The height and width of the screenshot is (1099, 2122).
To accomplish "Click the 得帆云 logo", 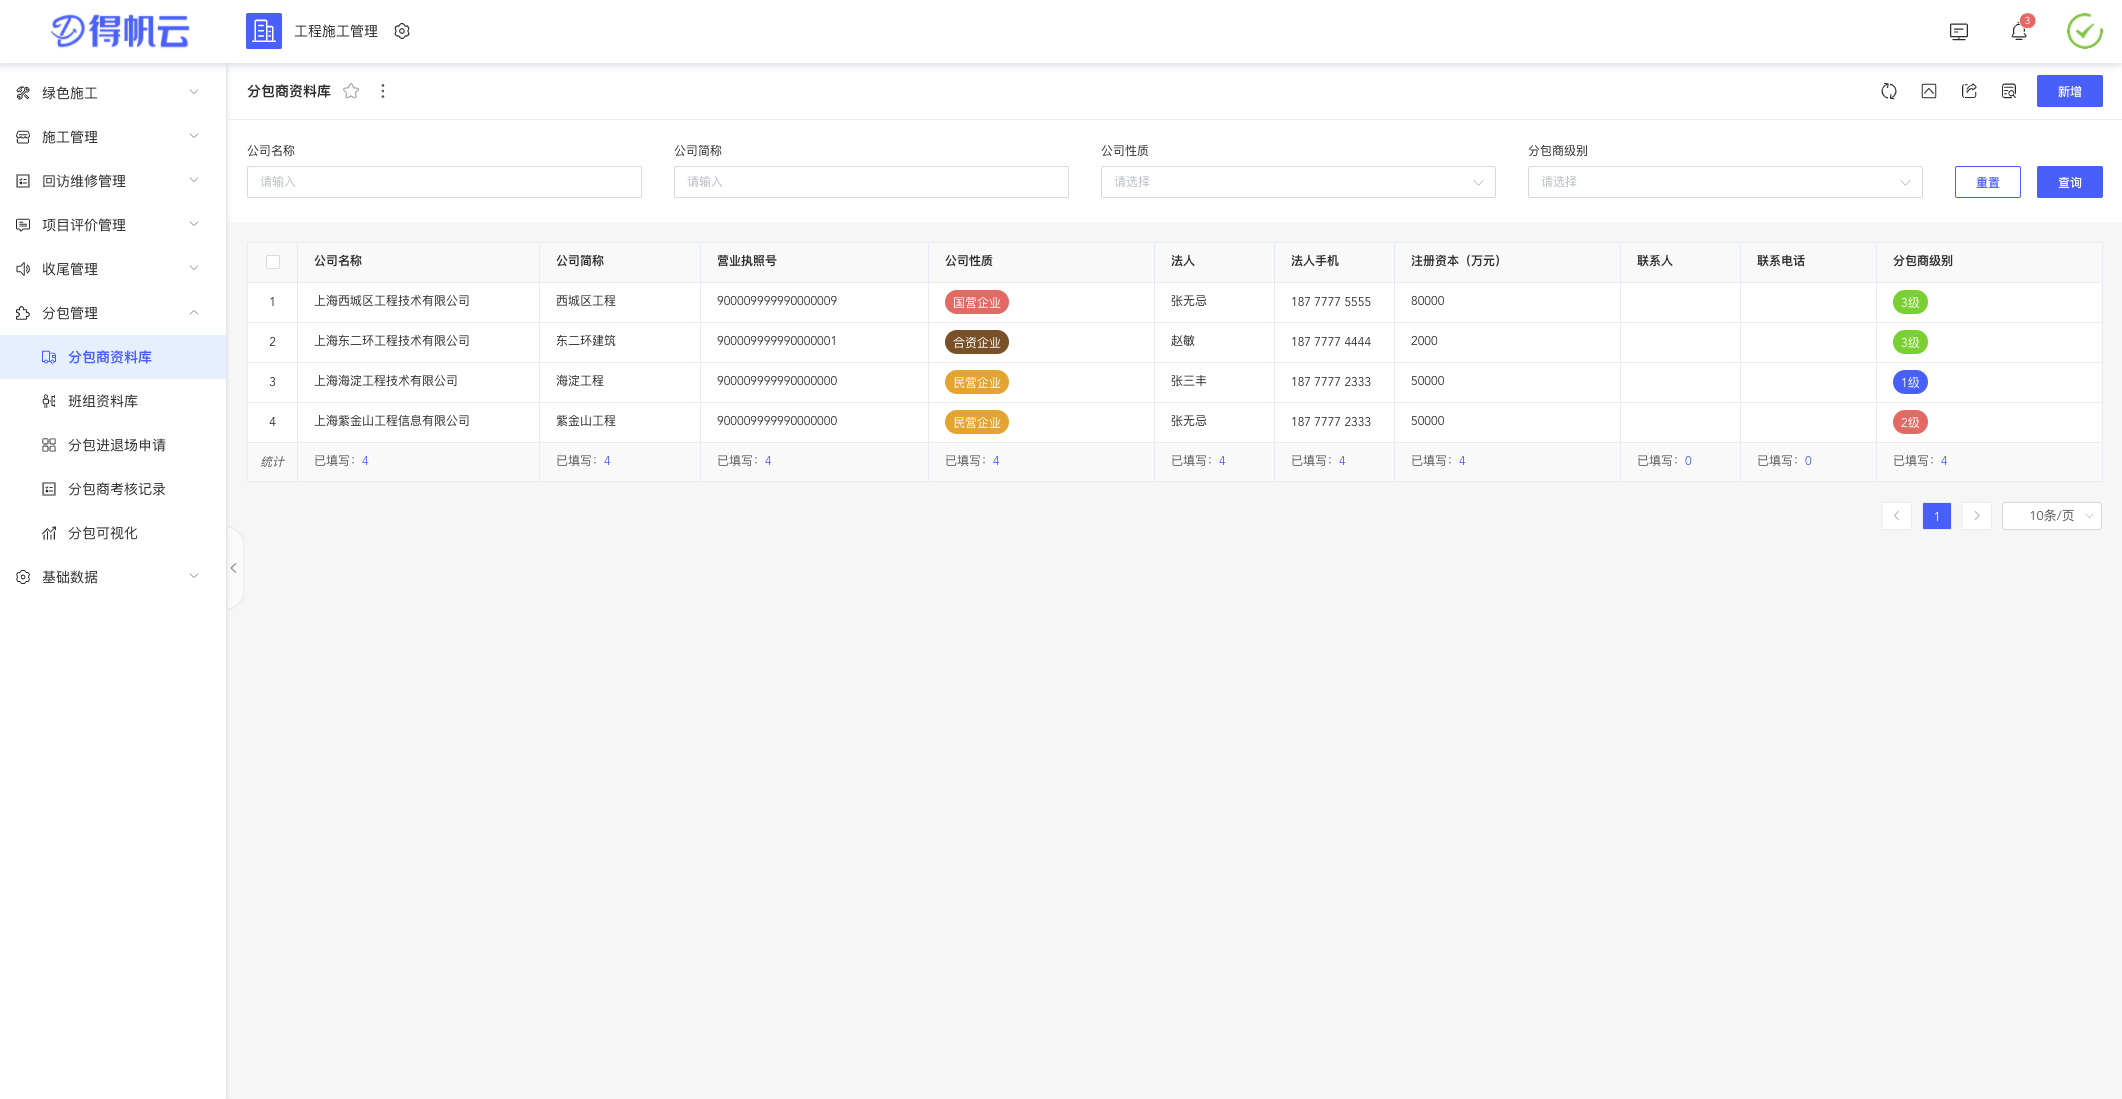I will (120, 31).
